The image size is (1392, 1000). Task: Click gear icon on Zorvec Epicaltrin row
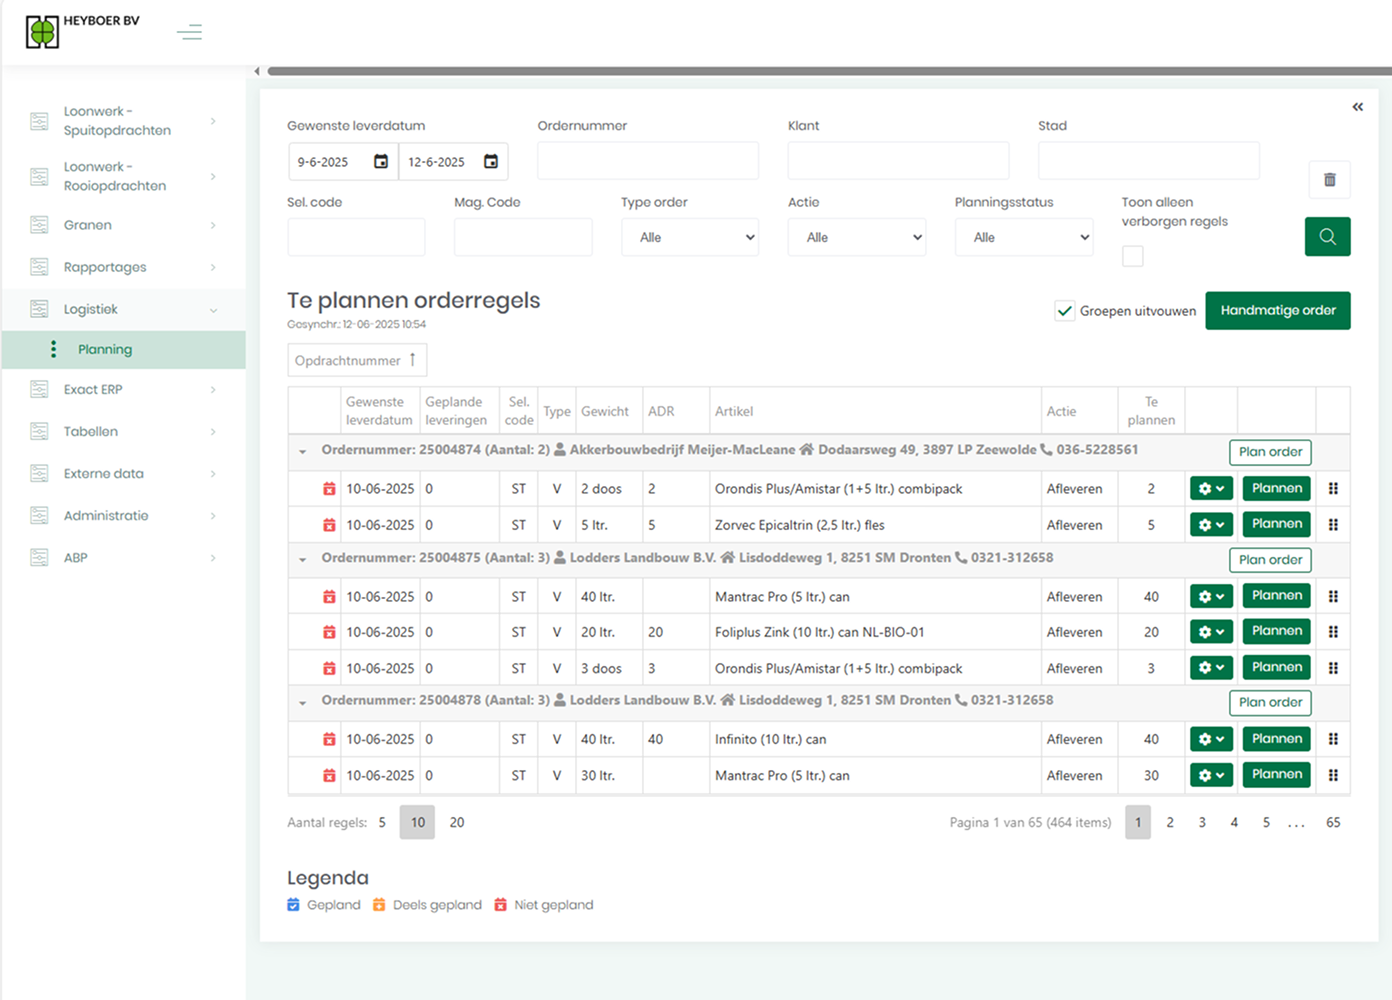[1210, 525]
